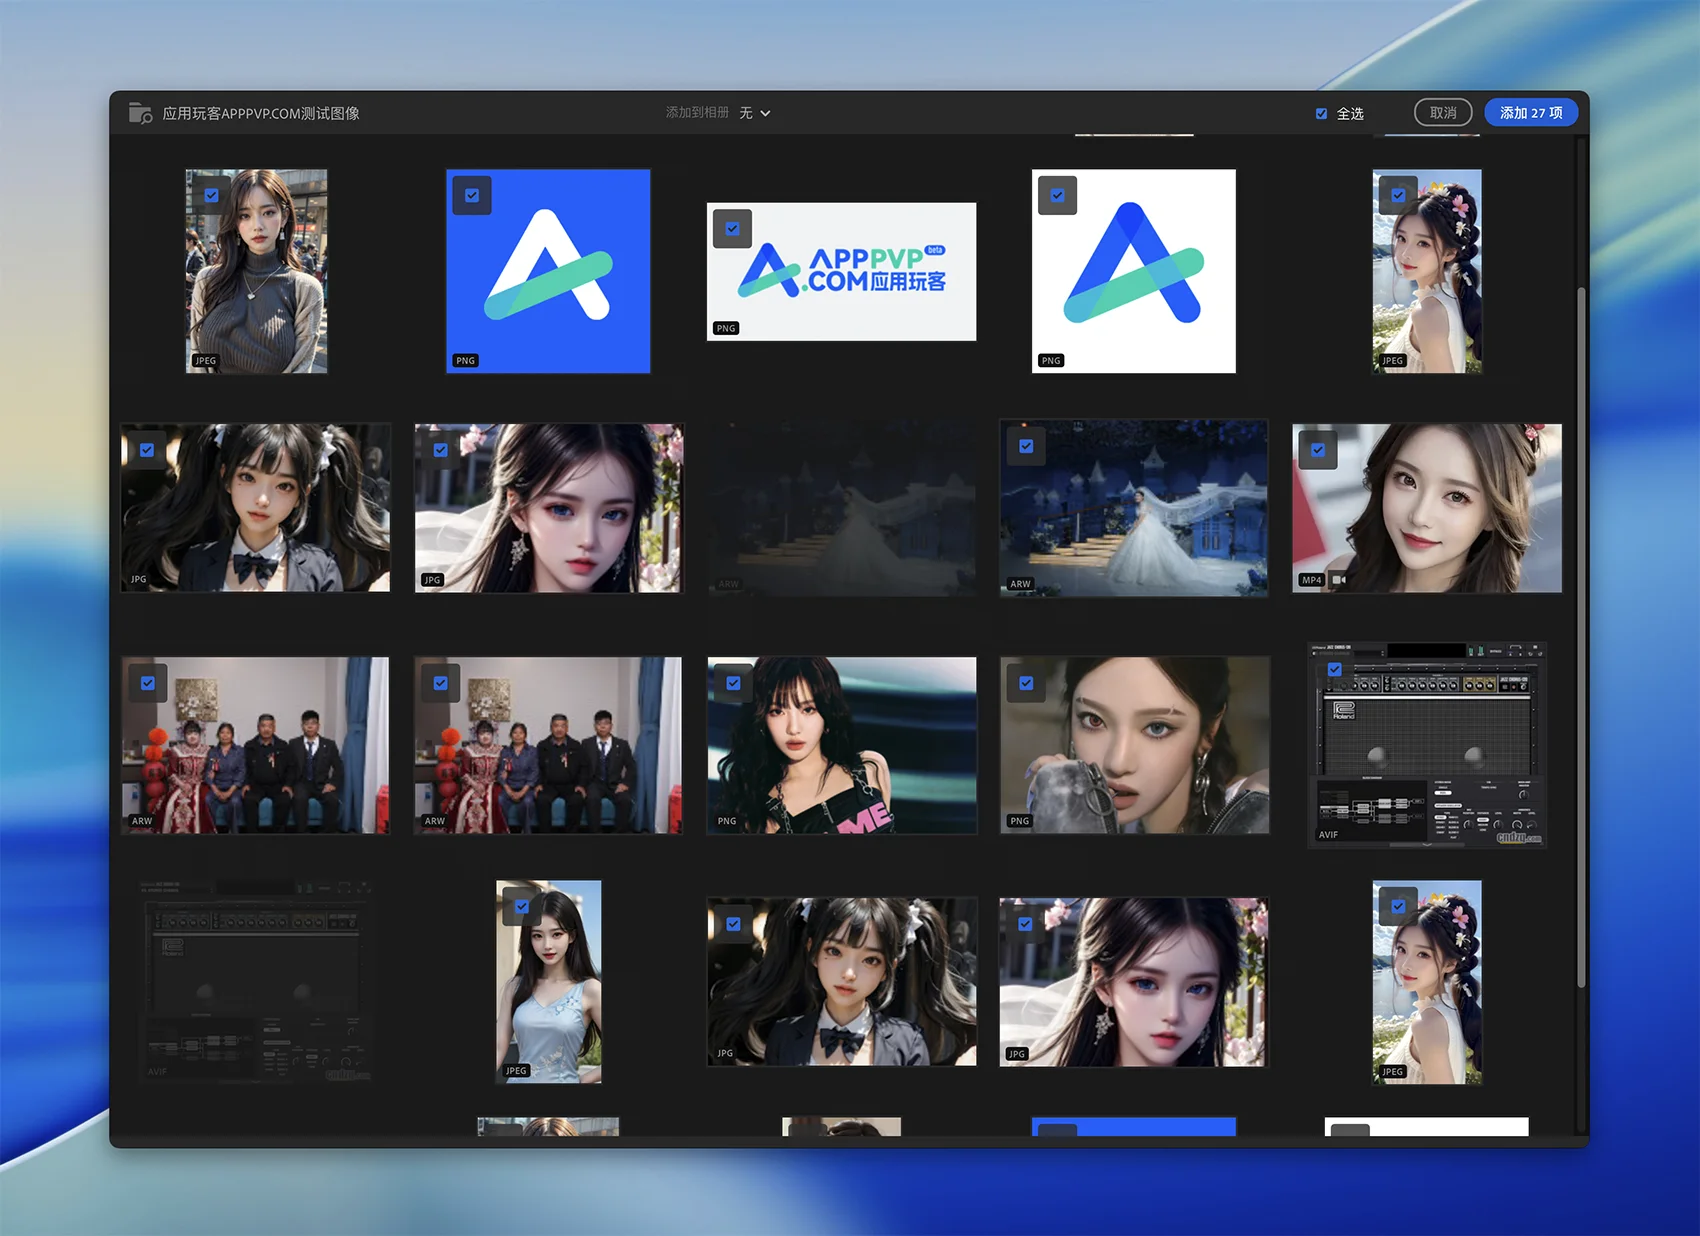Click the AVIF badge on the selected Roland amp thumbnail
The image size is (1700, 1236).
1328,835
